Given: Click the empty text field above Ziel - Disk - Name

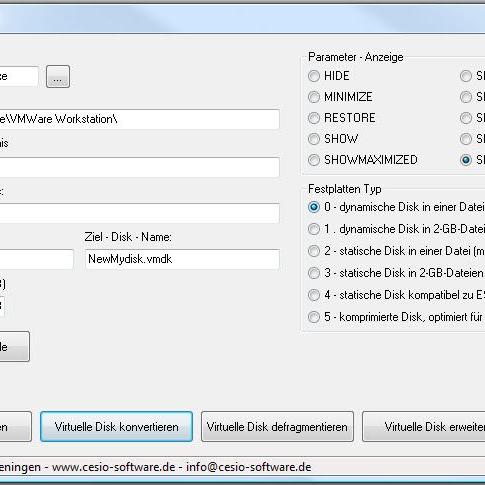Looking at the screenshot, I should [x=139, y=213].
